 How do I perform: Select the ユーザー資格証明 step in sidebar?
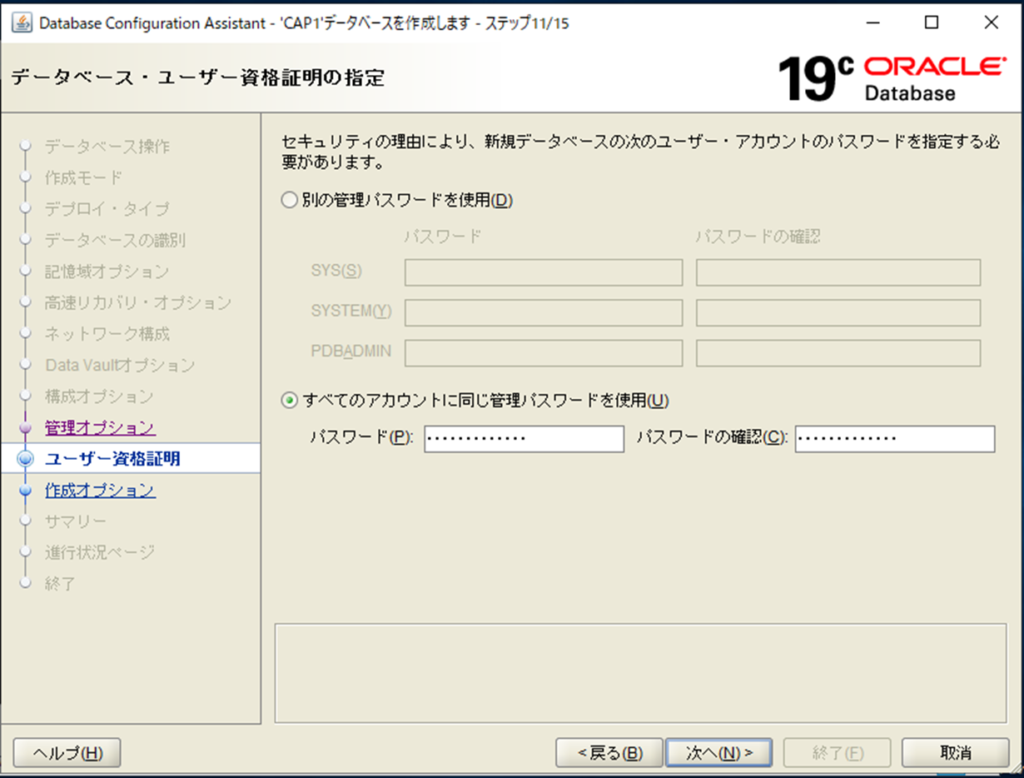click(x=113, y=459)
